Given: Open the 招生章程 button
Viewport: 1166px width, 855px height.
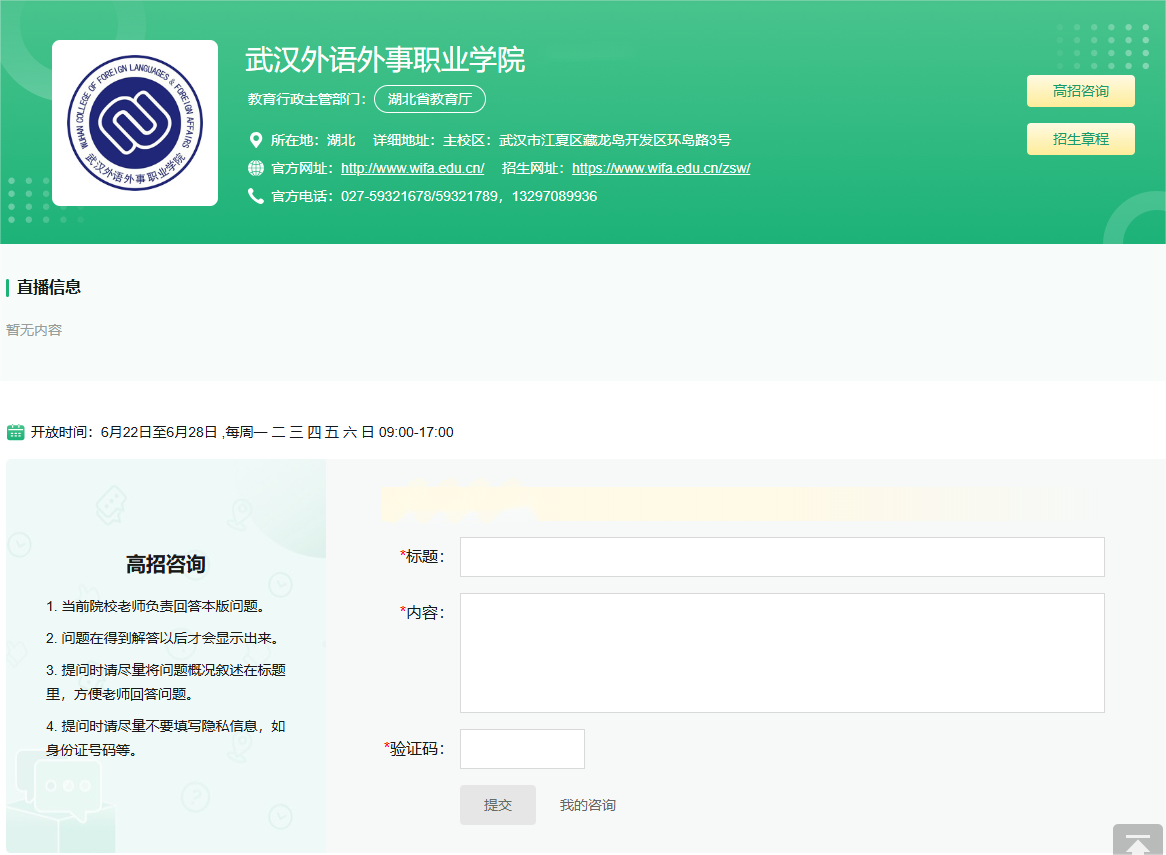Looking at the screenshot, I should 1080,139.
